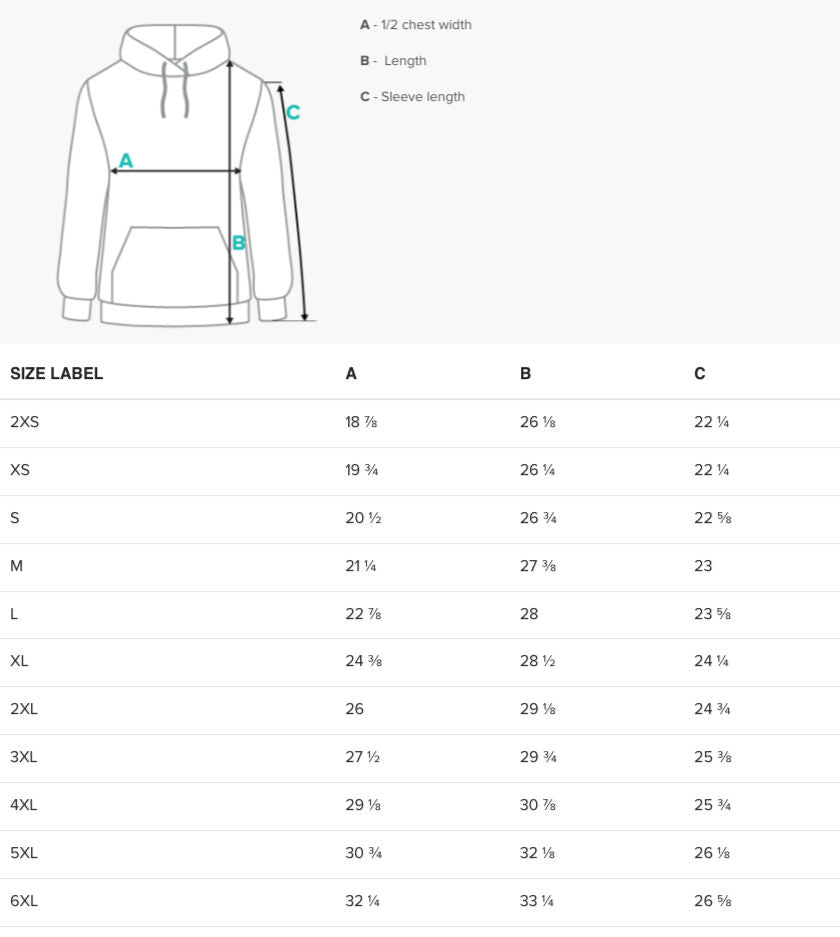The width and height of the screenshot is (840, 937).
Task: Click the teal B marker on hoodie diagram
Action: click(x=239, y=243)
